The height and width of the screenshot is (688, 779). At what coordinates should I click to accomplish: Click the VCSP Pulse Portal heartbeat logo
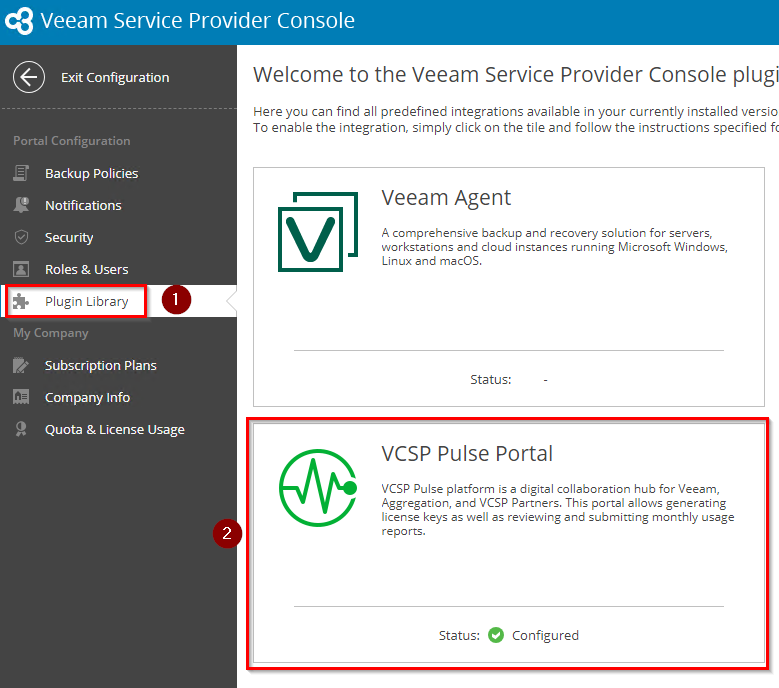pos(318,488)
